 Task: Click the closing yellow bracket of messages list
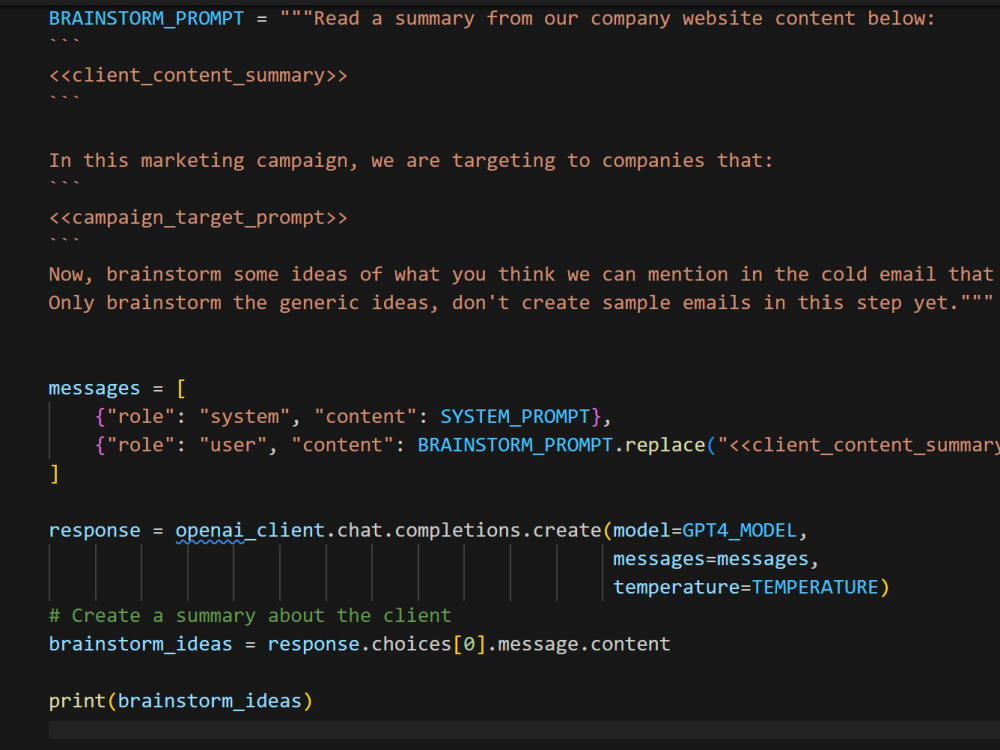pos(54,473)
